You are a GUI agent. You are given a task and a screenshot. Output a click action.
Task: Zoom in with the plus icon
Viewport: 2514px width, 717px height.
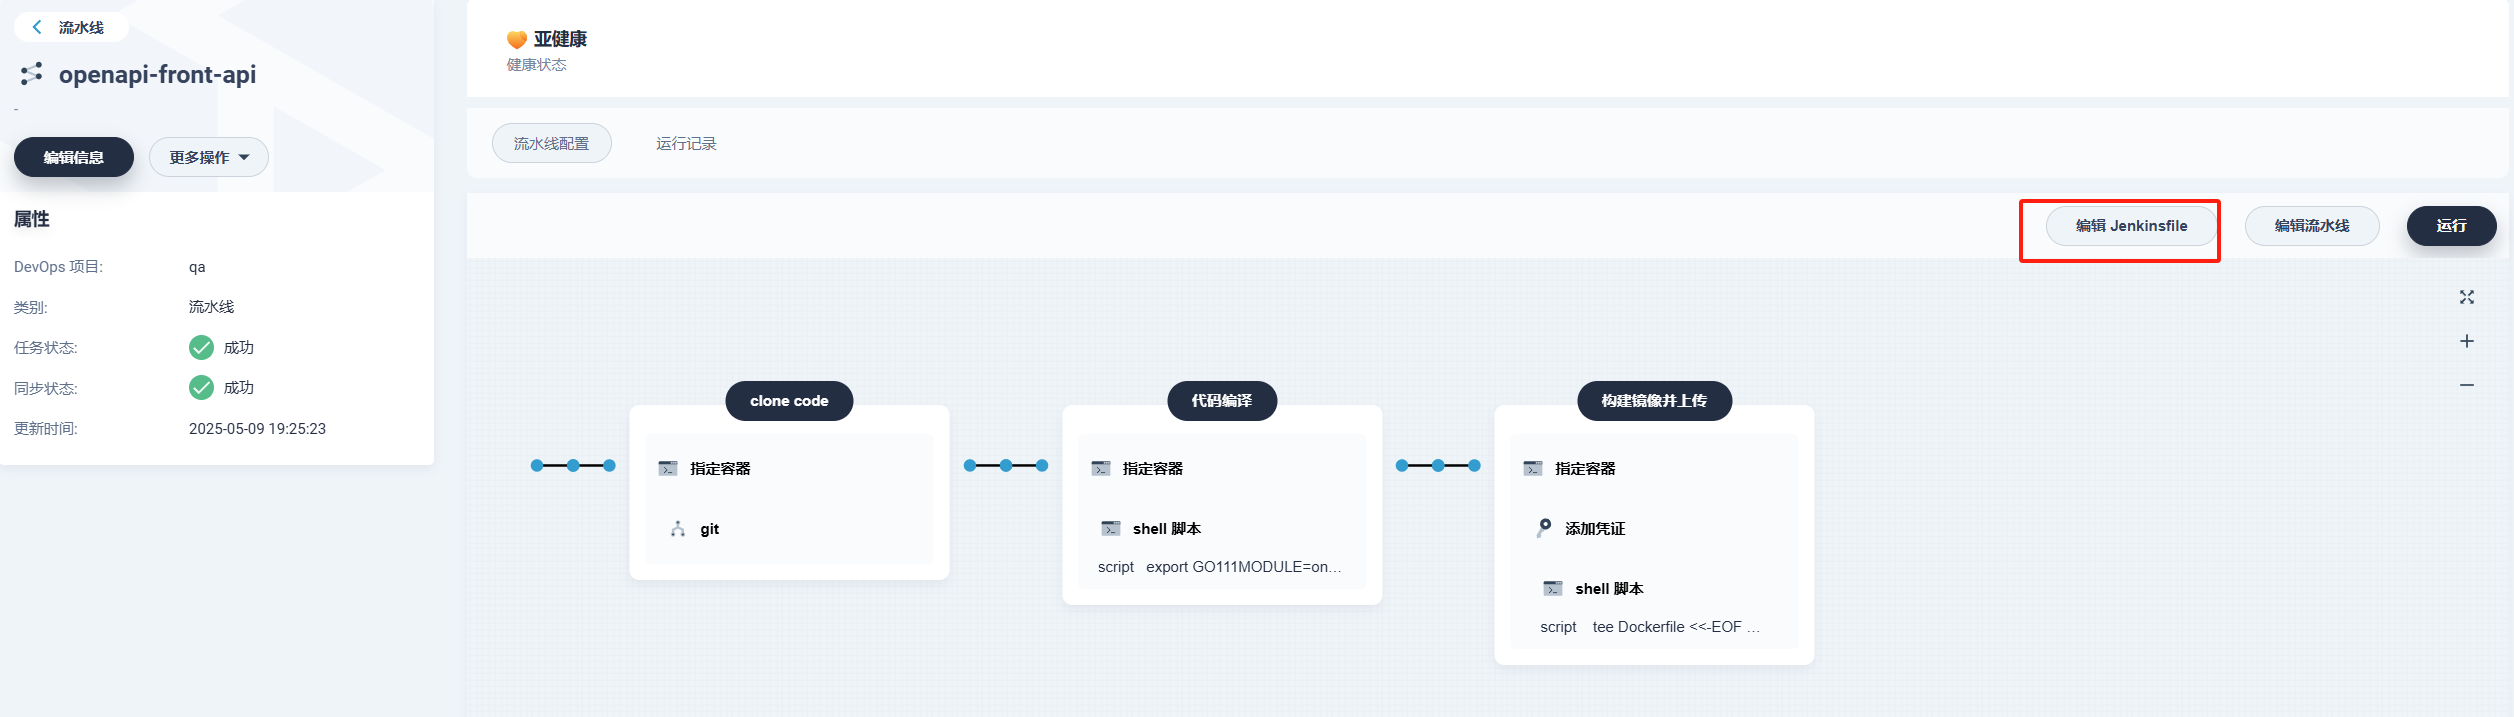(2467, 341)
